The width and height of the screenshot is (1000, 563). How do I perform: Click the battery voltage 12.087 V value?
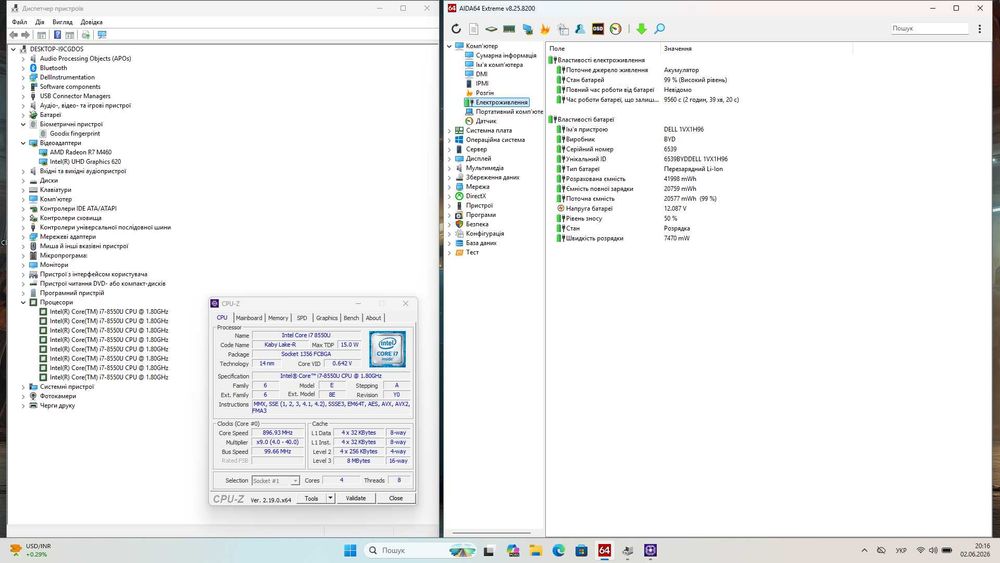tap(675, 208)
